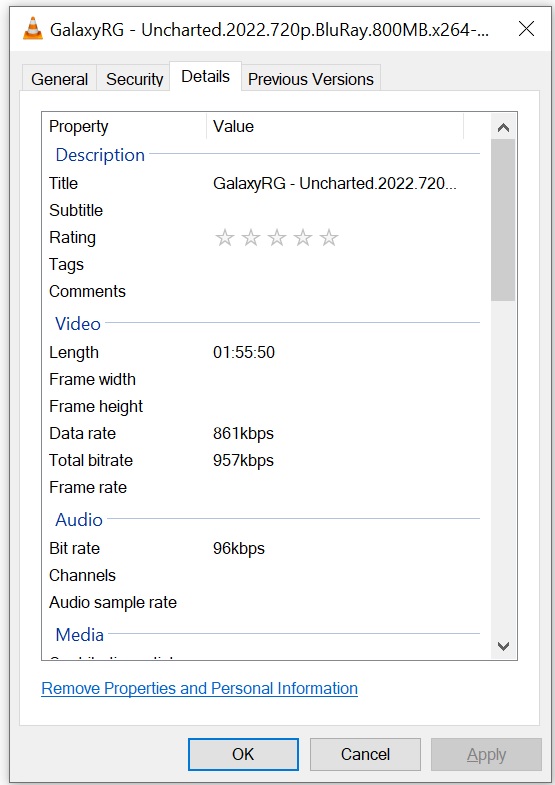Select the Audio sample rate label

(113, 603)
